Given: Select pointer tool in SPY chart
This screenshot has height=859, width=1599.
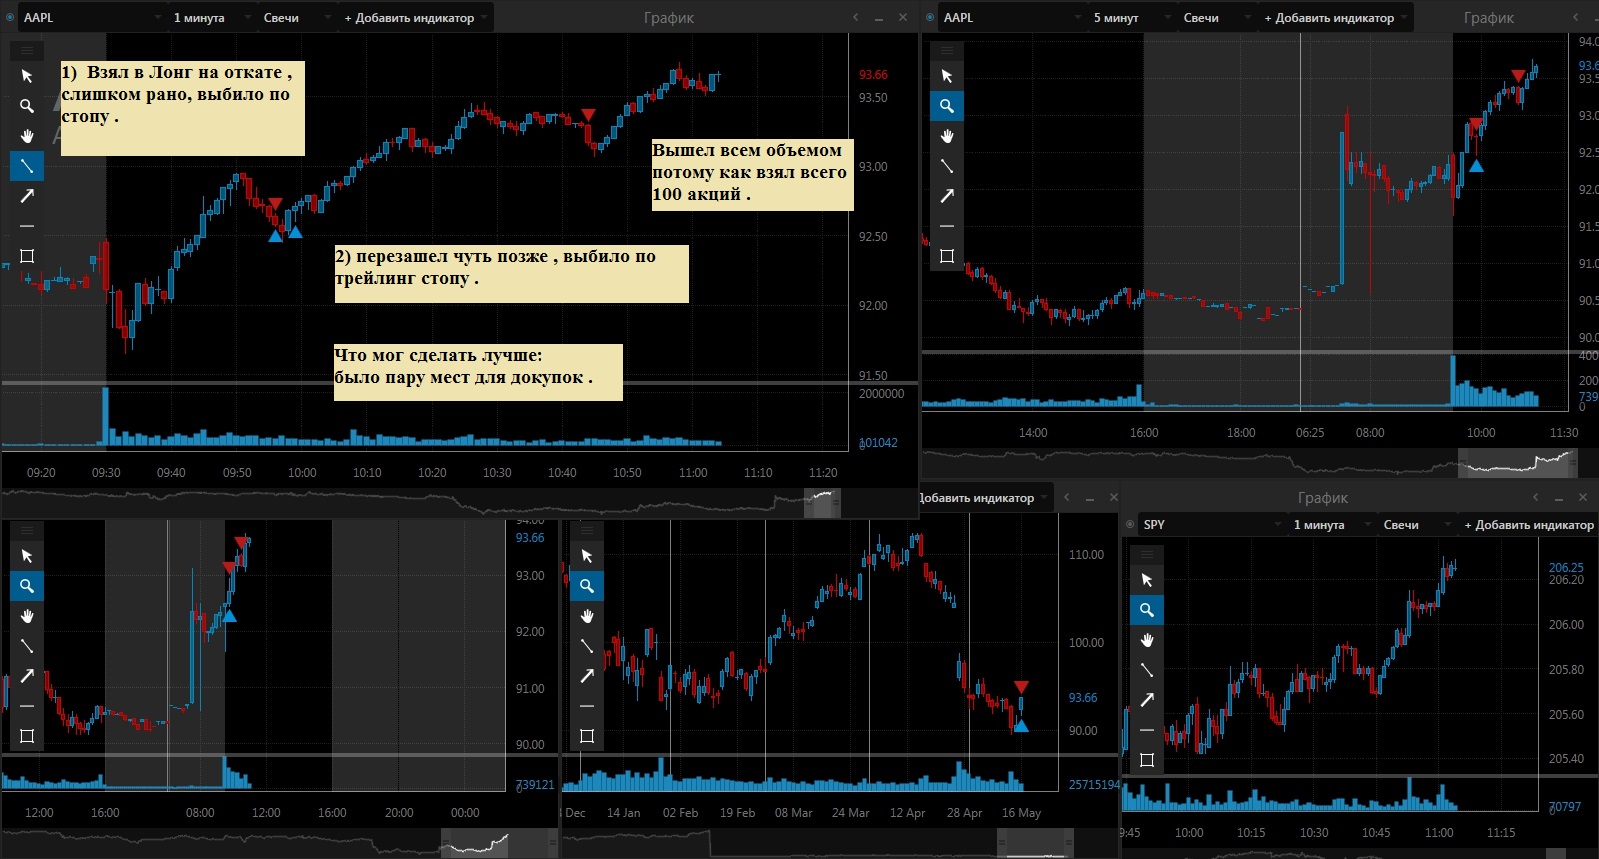Looking at the screenshot, I should click(x=1147, y=580).
